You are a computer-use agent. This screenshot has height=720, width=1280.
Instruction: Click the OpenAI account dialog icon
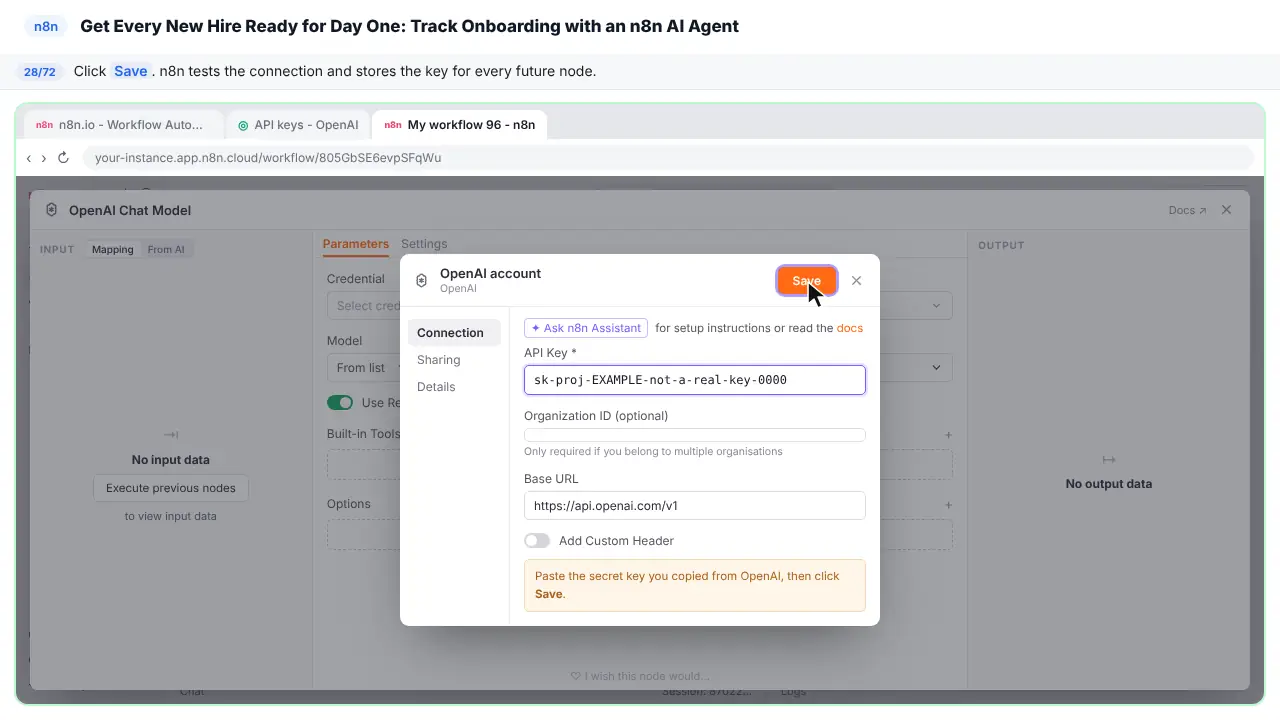[421, 281]
